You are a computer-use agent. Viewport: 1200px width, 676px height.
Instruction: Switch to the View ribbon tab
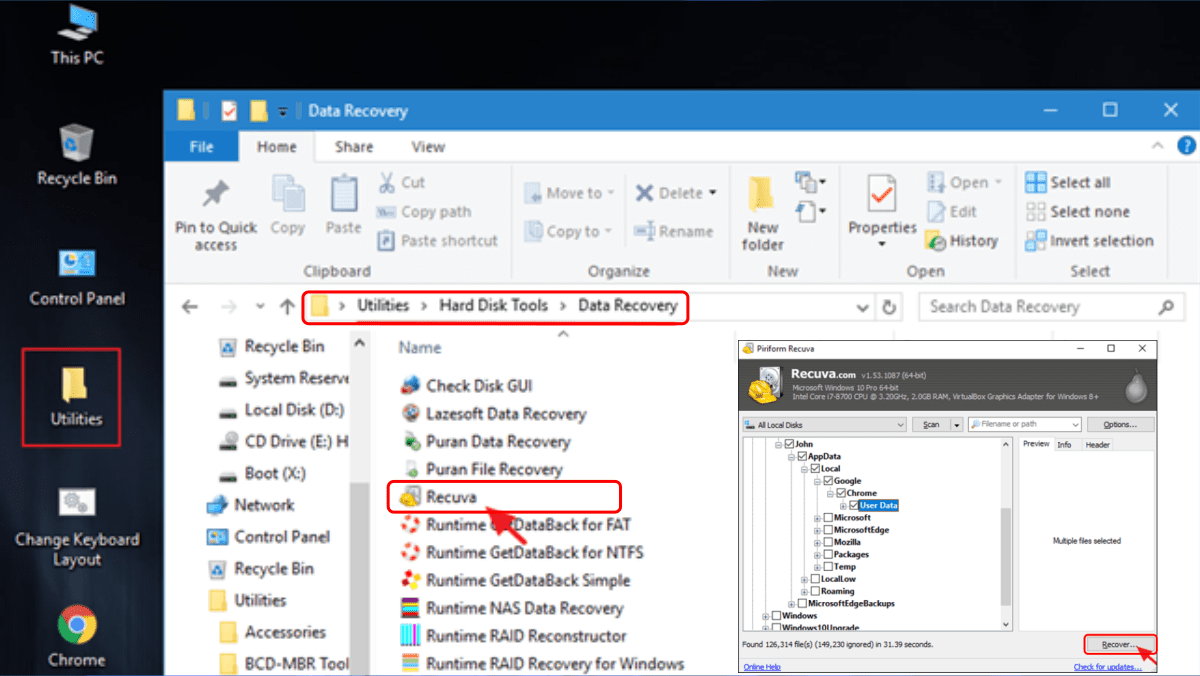click(427, 147)
